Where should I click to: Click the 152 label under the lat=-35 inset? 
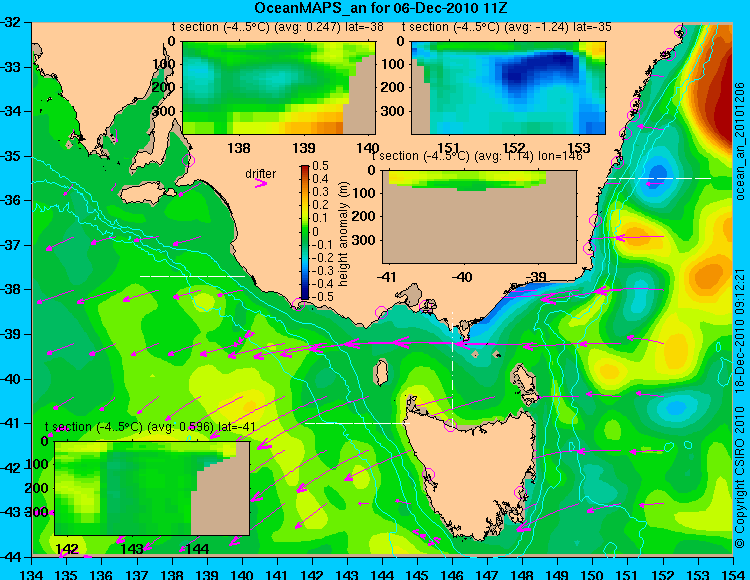click(514, 148)
